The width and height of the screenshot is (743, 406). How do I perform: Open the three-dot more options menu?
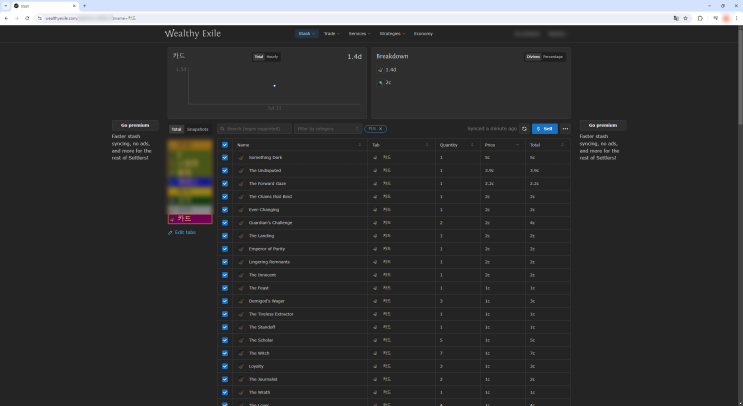(565, 129)
